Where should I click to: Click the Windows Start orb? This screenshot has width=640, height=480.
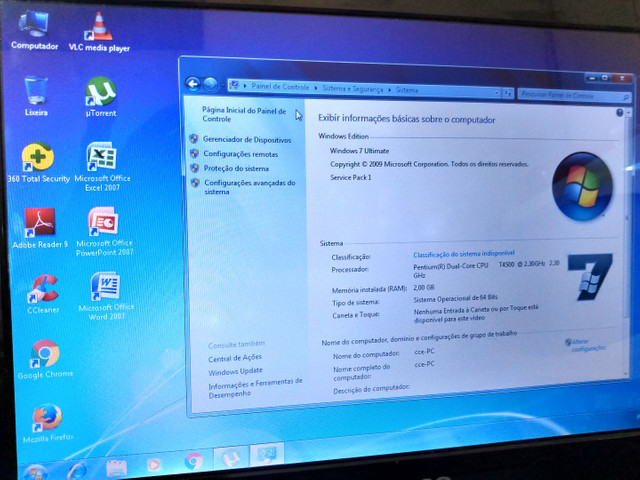point(34,473)
